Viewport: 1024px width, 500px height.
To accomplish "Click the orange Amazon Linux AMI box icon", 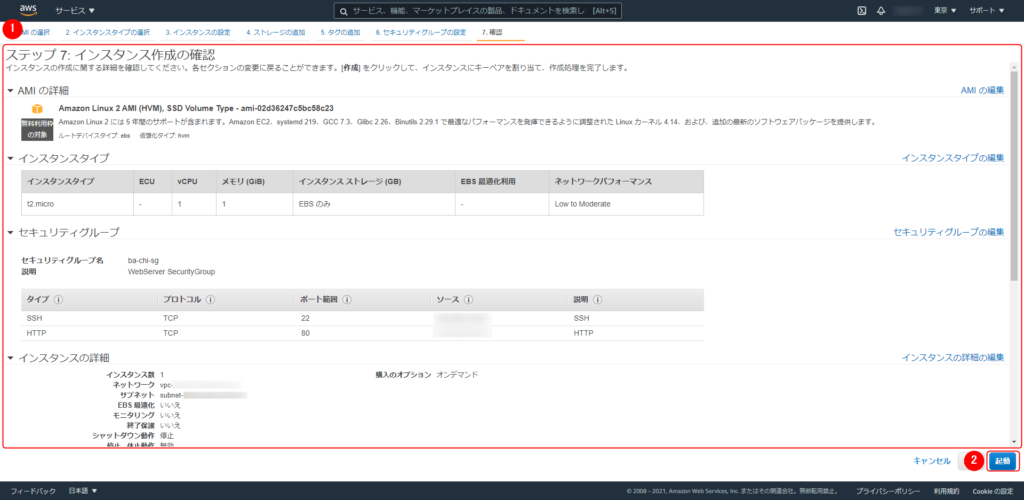I will (37, 108).
